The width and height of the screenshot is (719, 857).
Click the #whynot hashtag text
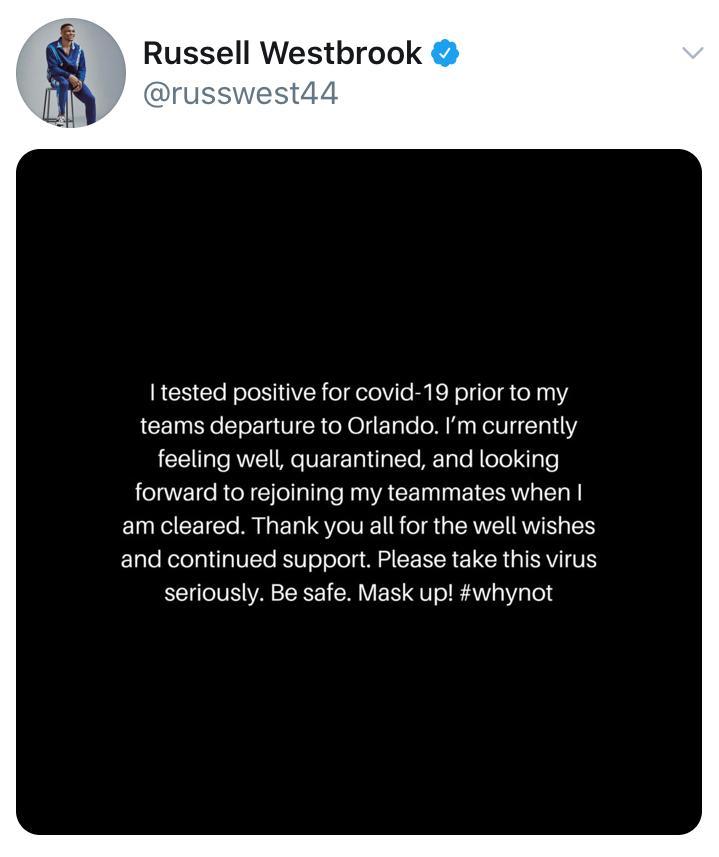(x=507, y=593)
